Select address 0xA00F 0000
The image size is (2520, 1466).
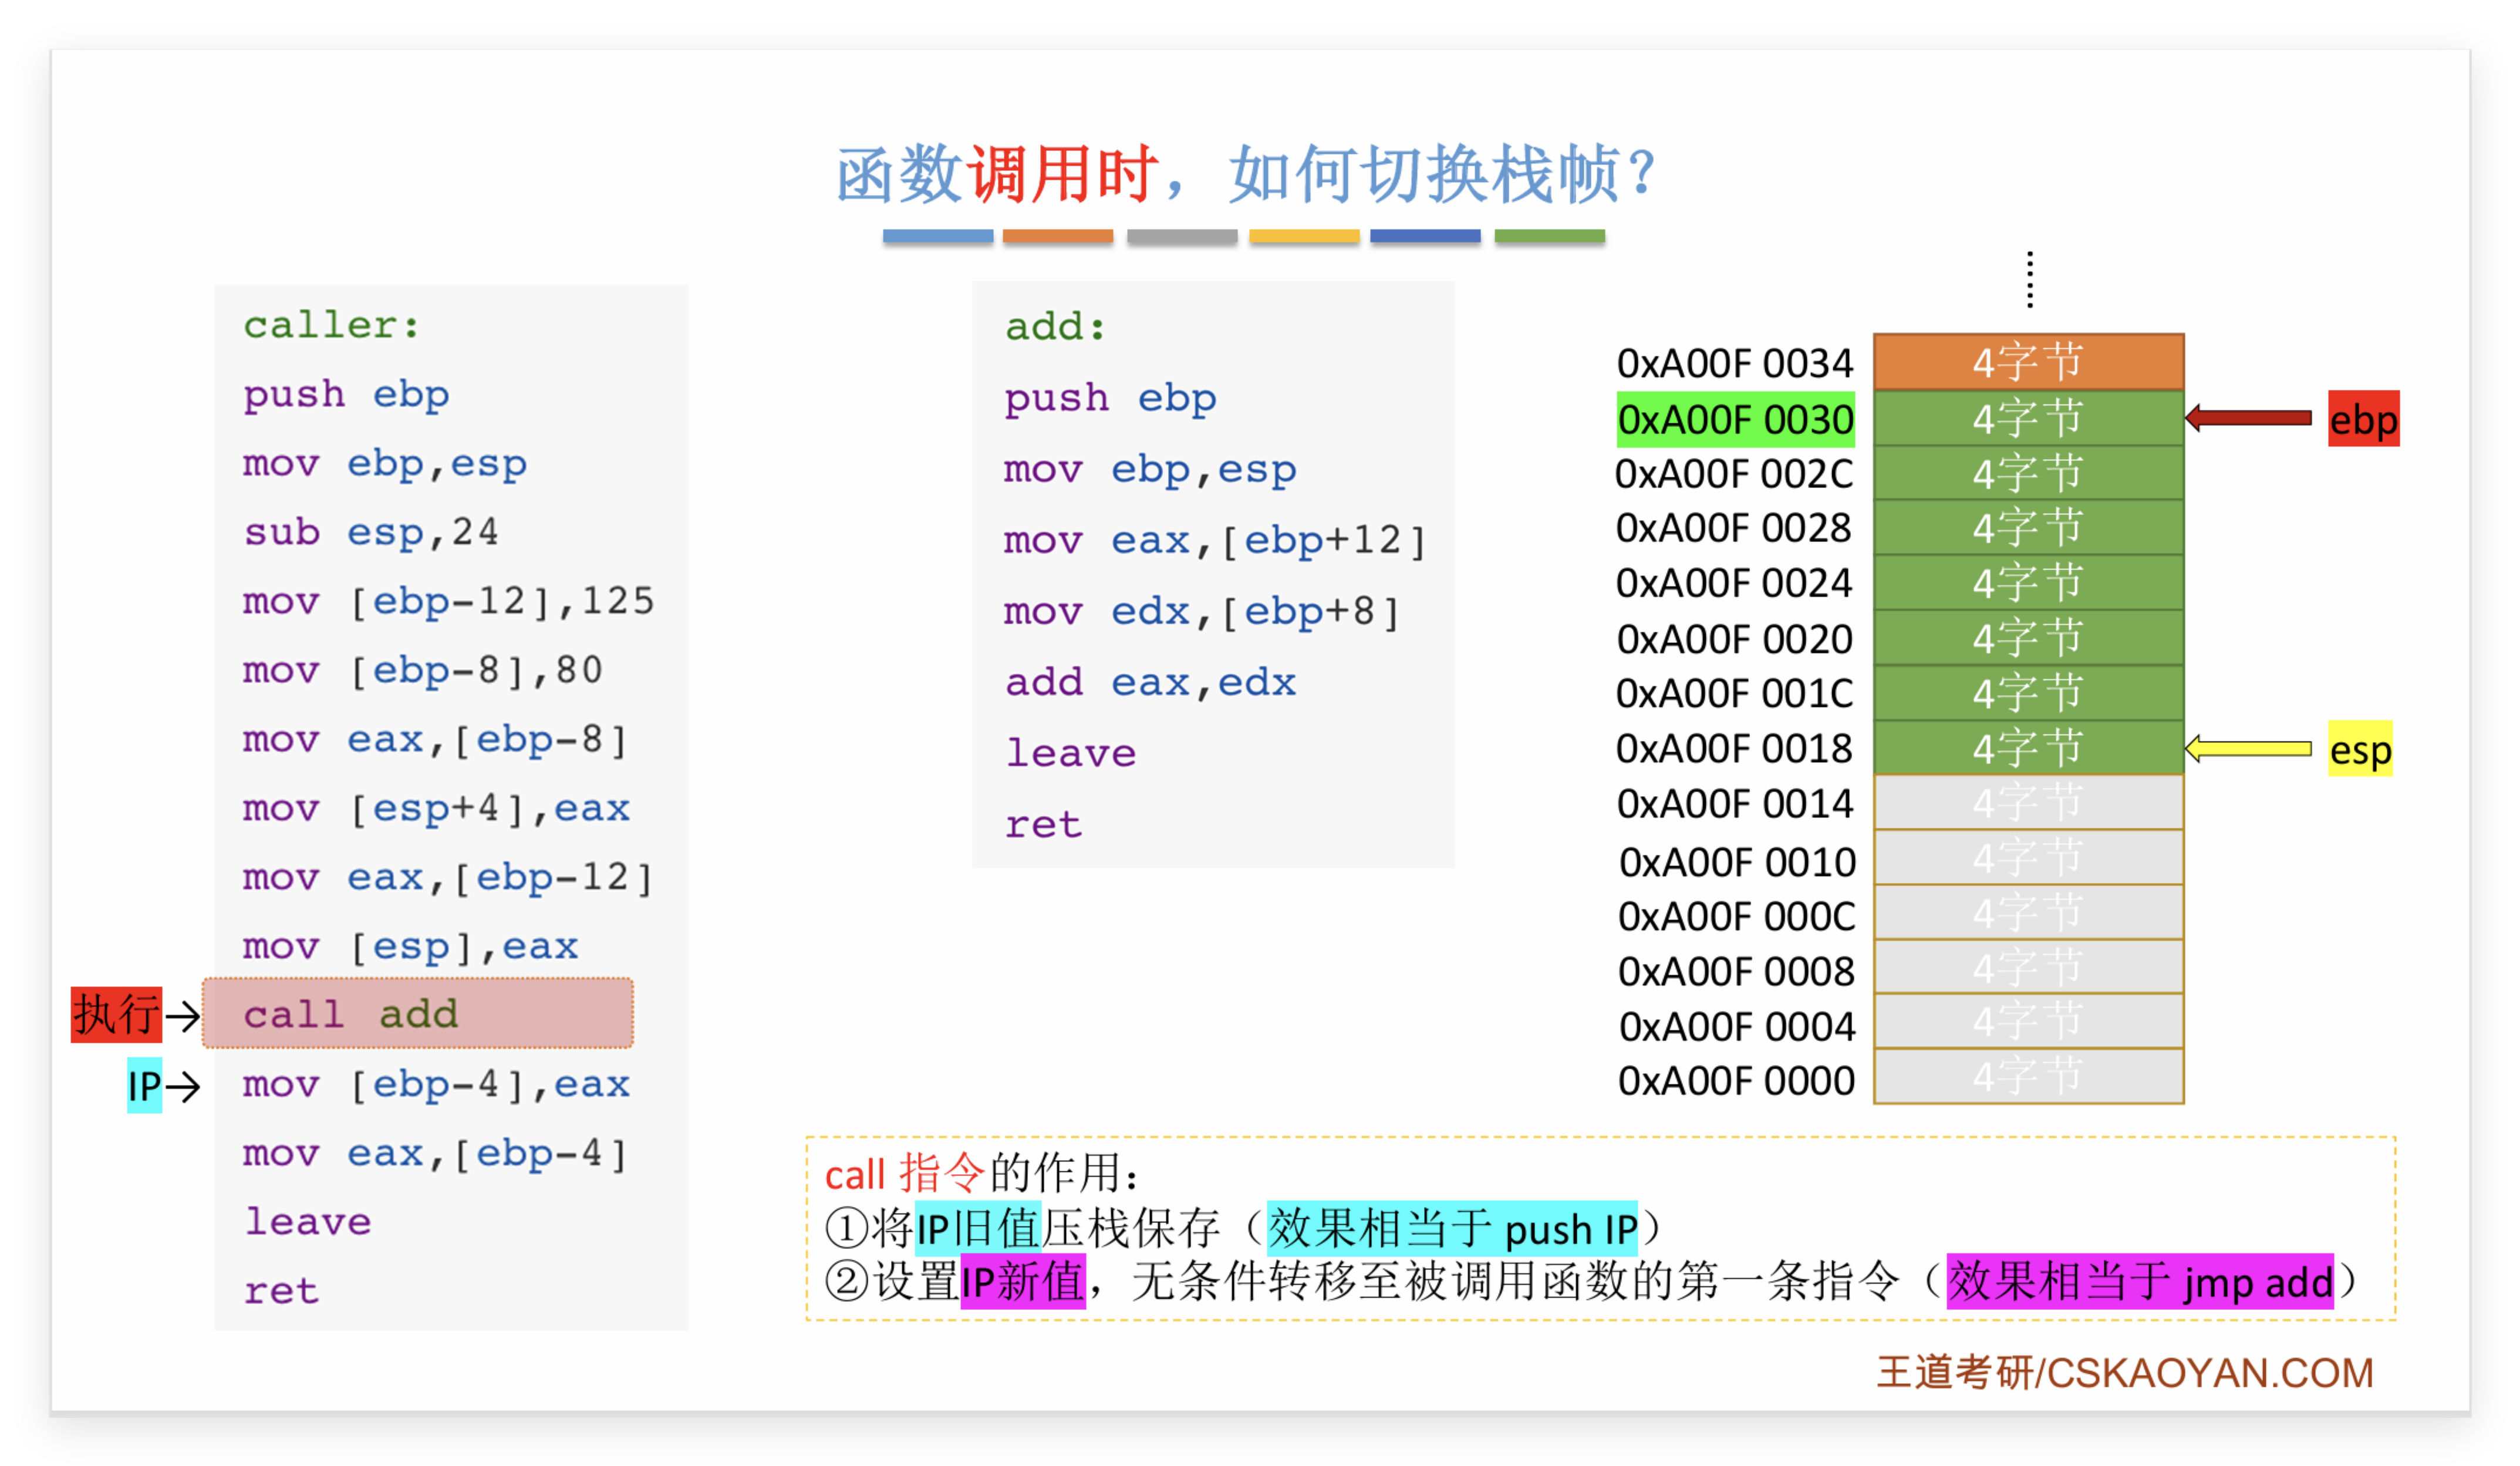[x=1736, y=1080]
